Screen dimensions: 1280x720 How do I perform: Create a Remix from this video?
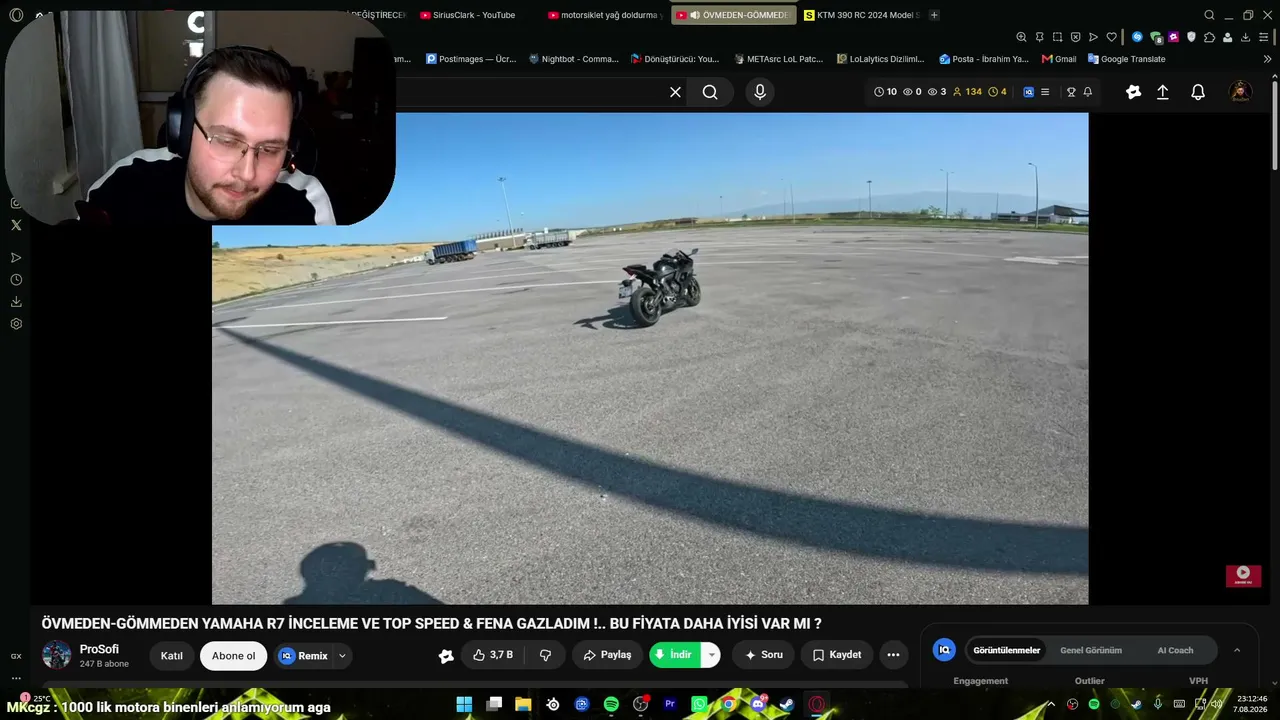(304, 656)
